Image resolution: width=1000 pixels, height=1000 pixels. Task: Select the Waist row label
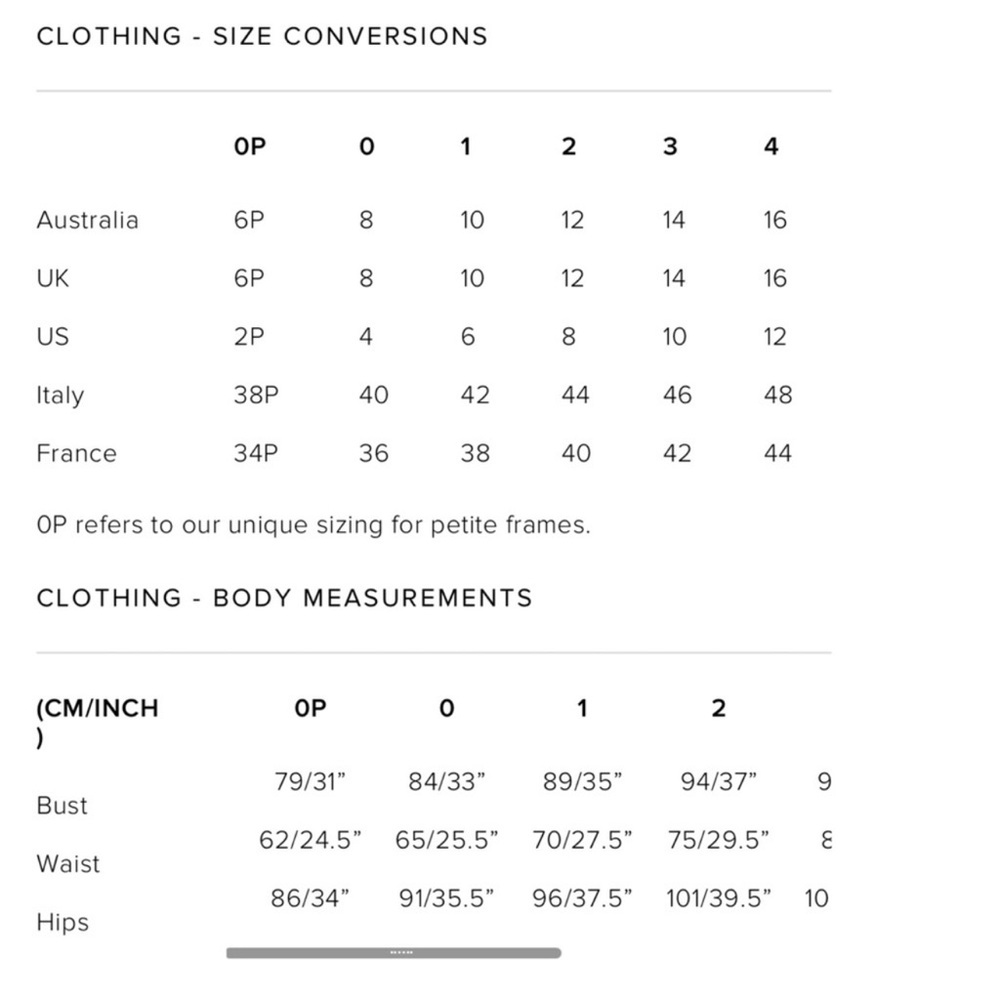(x=68, y=864)
